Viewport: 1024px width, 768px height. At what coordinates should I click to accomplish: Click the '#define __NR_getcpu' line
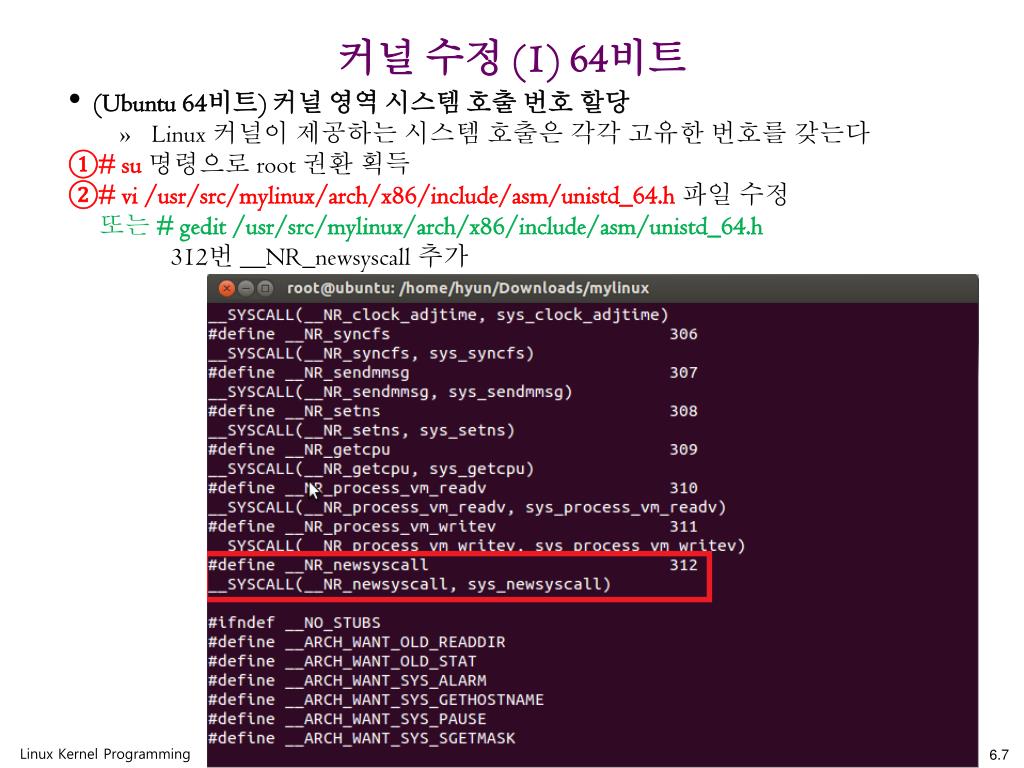click(453, 450)
